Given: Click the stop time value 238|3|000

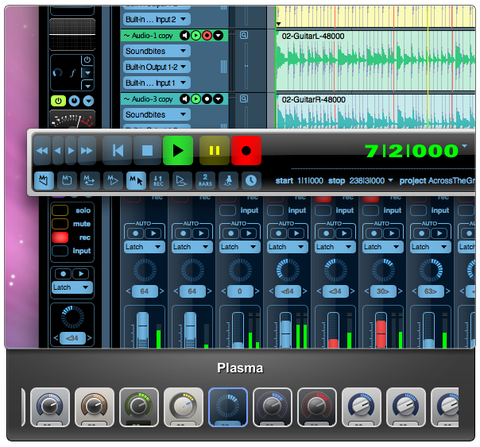Looking at the screenshot, I should click(367, 181).
